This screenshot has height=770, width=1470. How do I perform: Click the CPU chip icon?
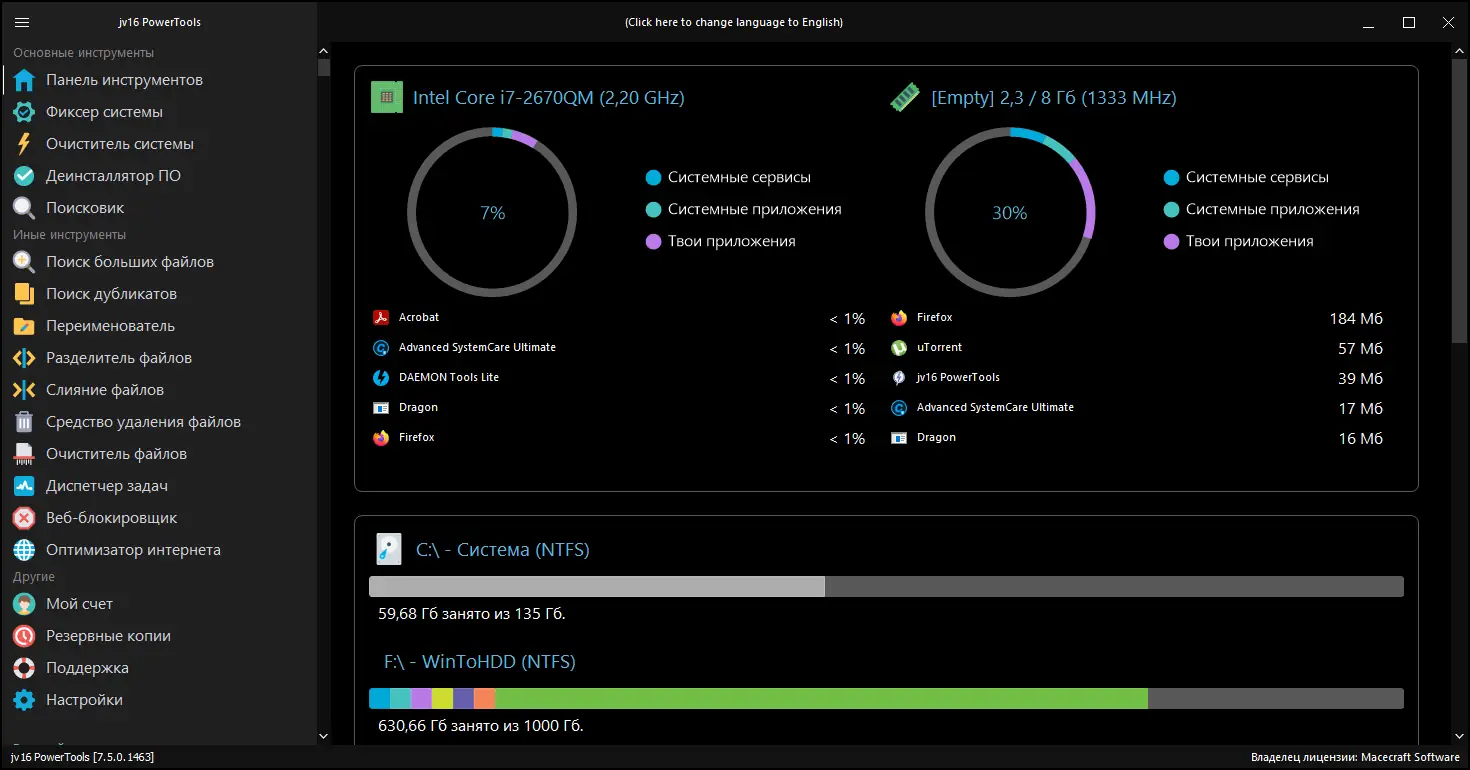[387, 98]
